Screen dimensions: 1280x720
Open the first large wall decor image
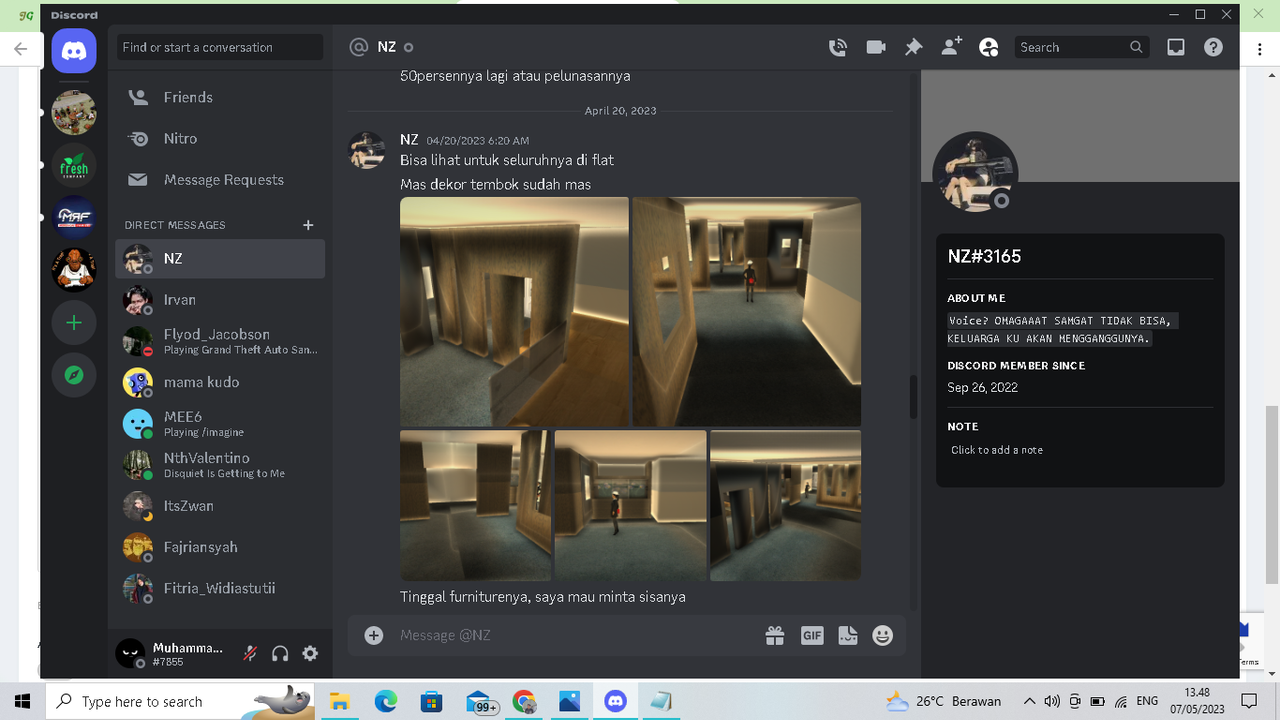click(x=514, y=312)
